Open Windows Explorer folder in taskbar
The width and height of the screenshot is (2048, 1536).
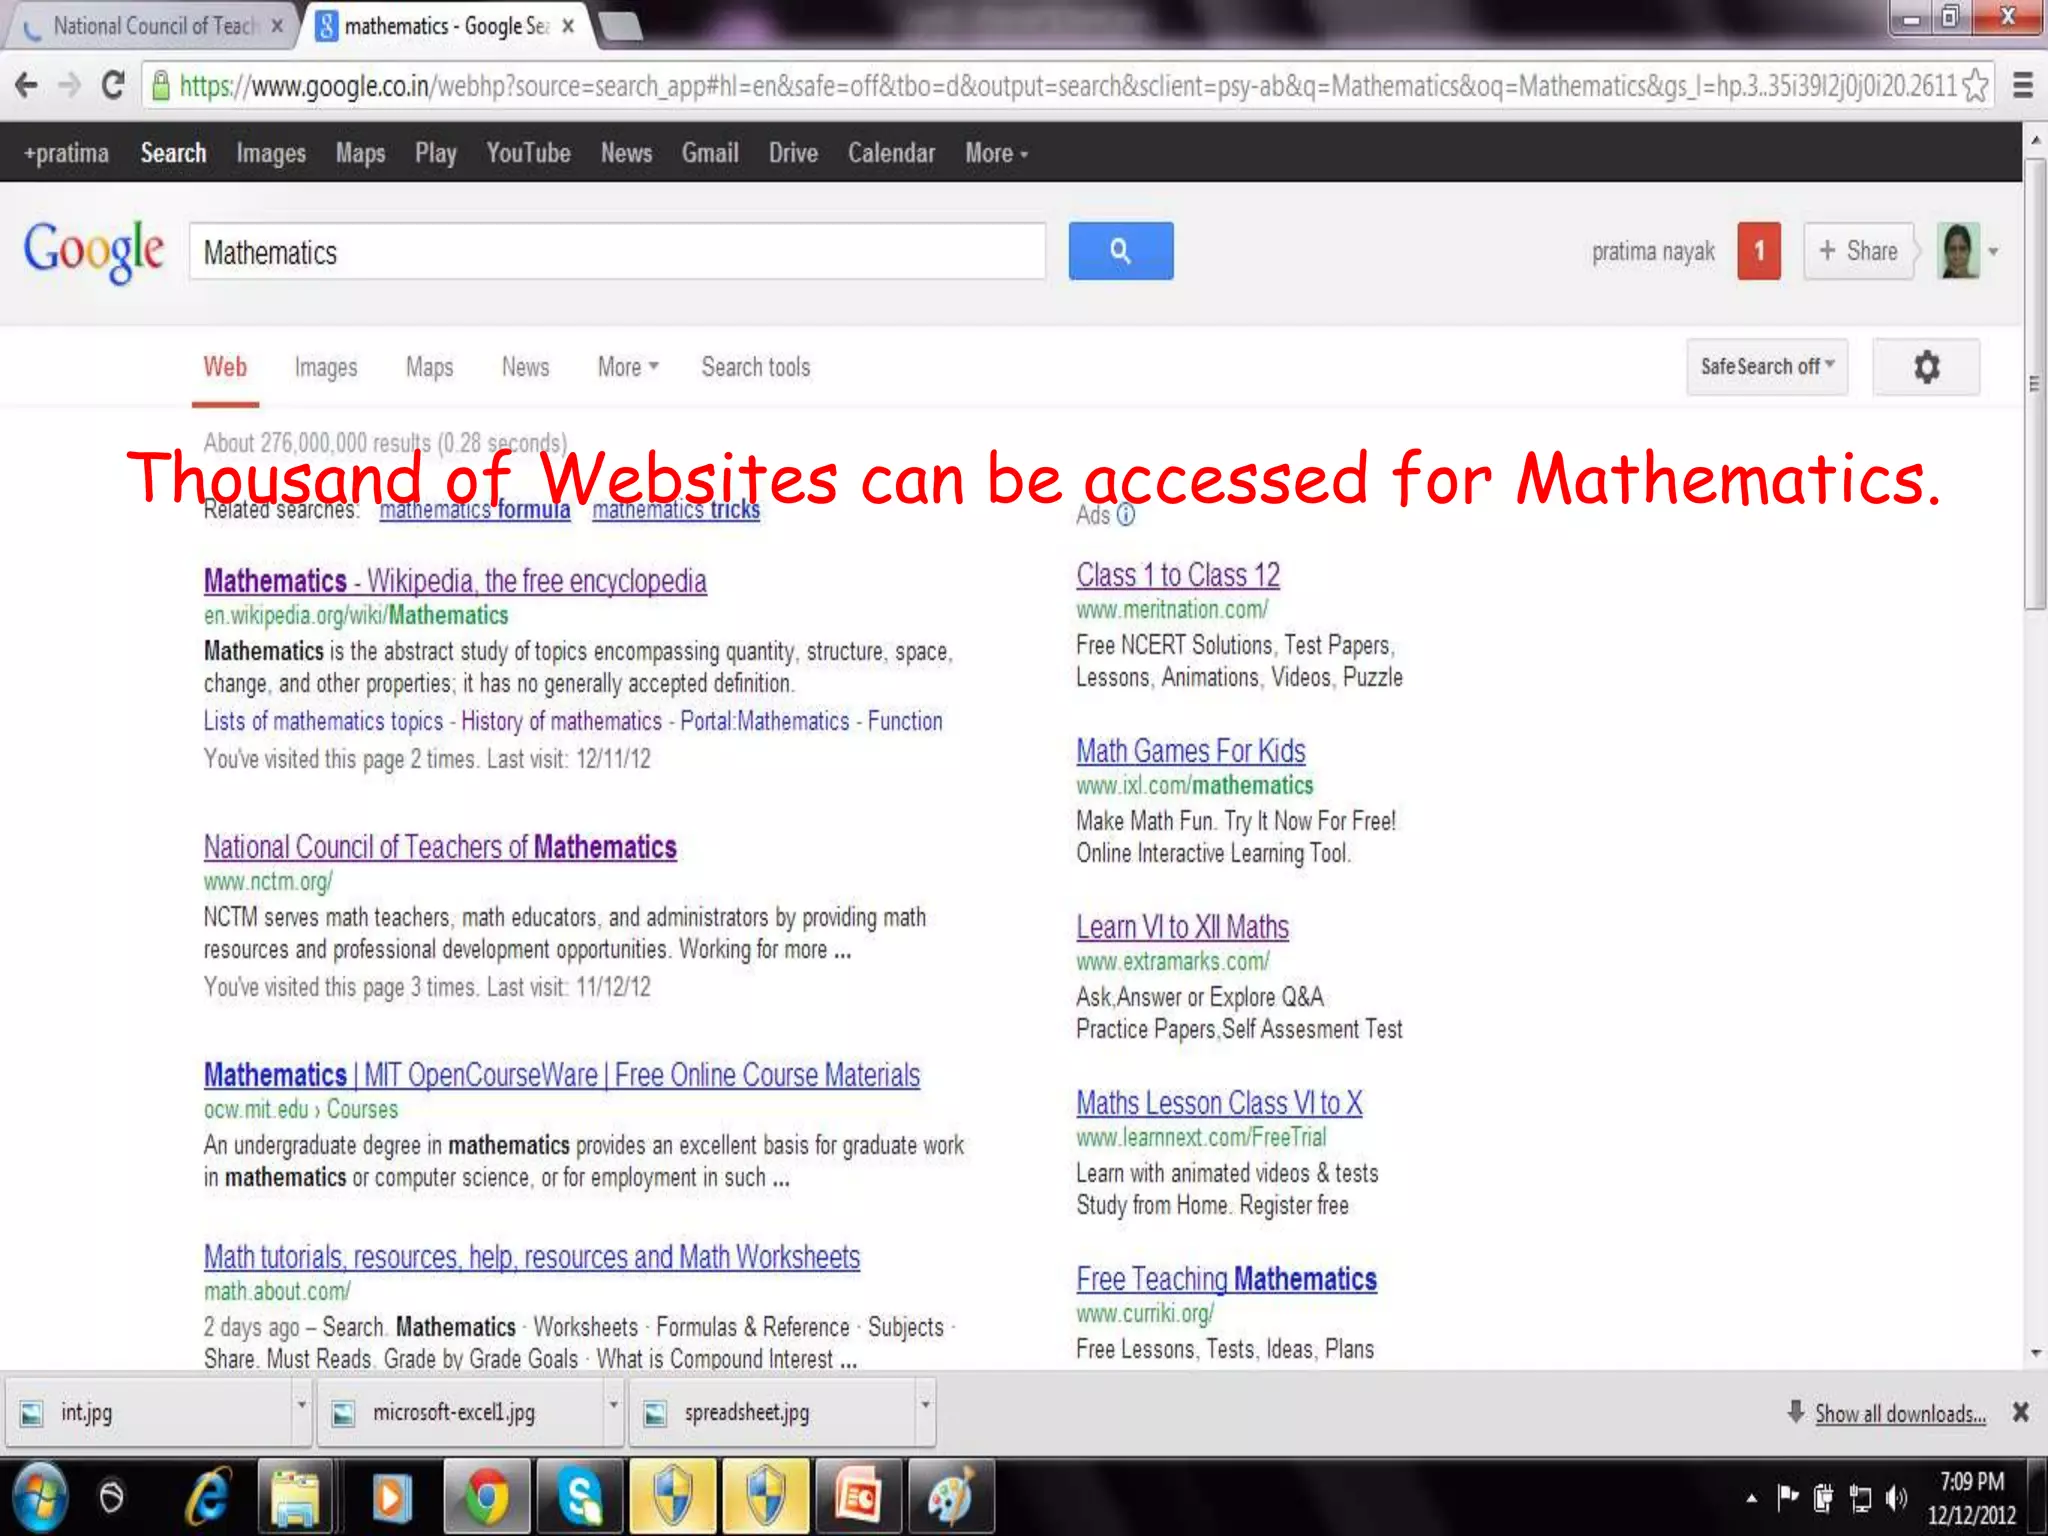click(298, 1497)
